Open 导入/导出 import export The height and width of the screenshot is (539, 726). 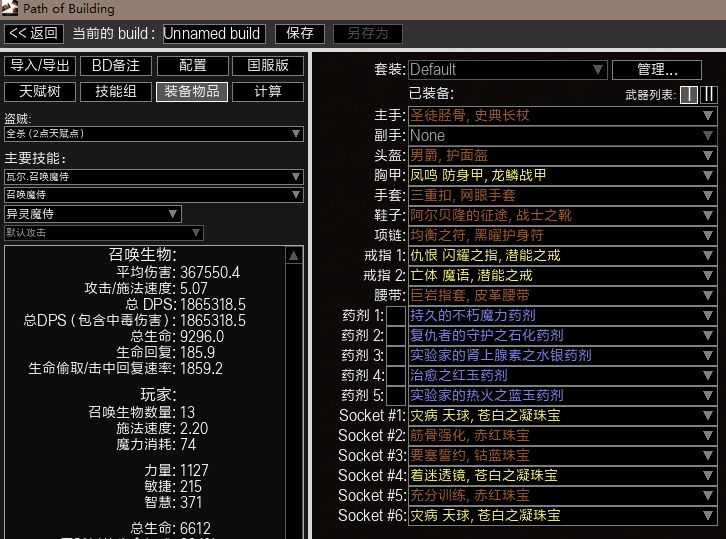(40, 66)
